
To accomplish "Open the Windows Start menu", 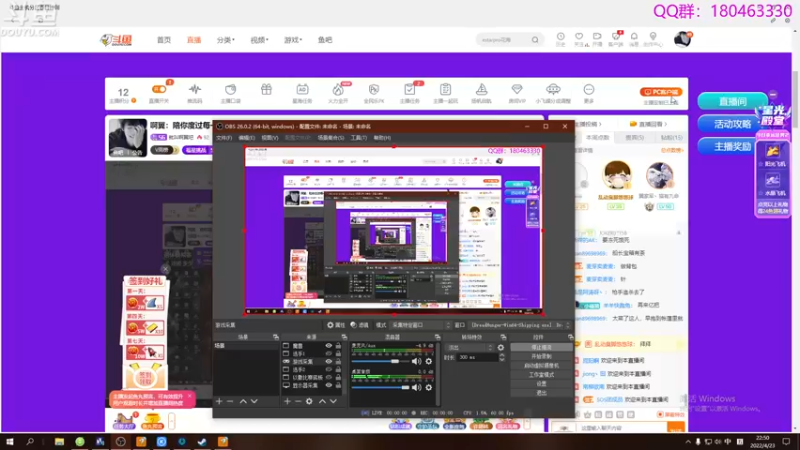I will pos(10,441).
